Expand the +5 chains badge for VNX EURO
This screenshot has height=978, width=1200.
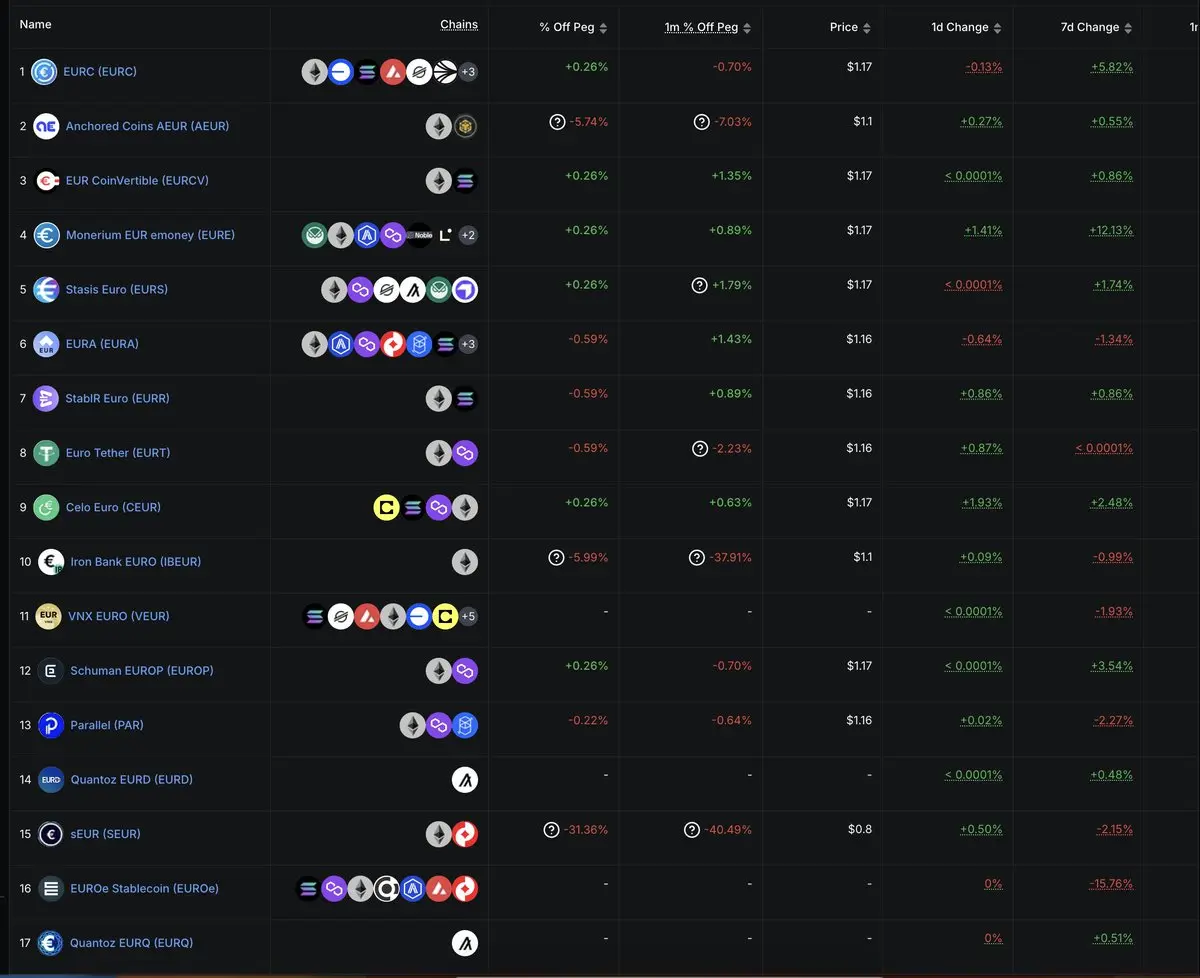[x=468, y=617]
